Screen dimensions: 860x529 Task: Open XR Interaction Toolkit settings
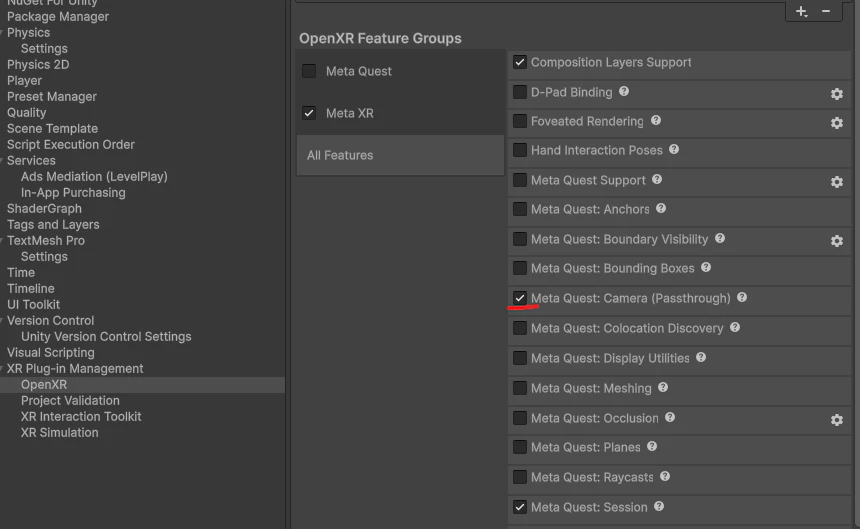81,417
